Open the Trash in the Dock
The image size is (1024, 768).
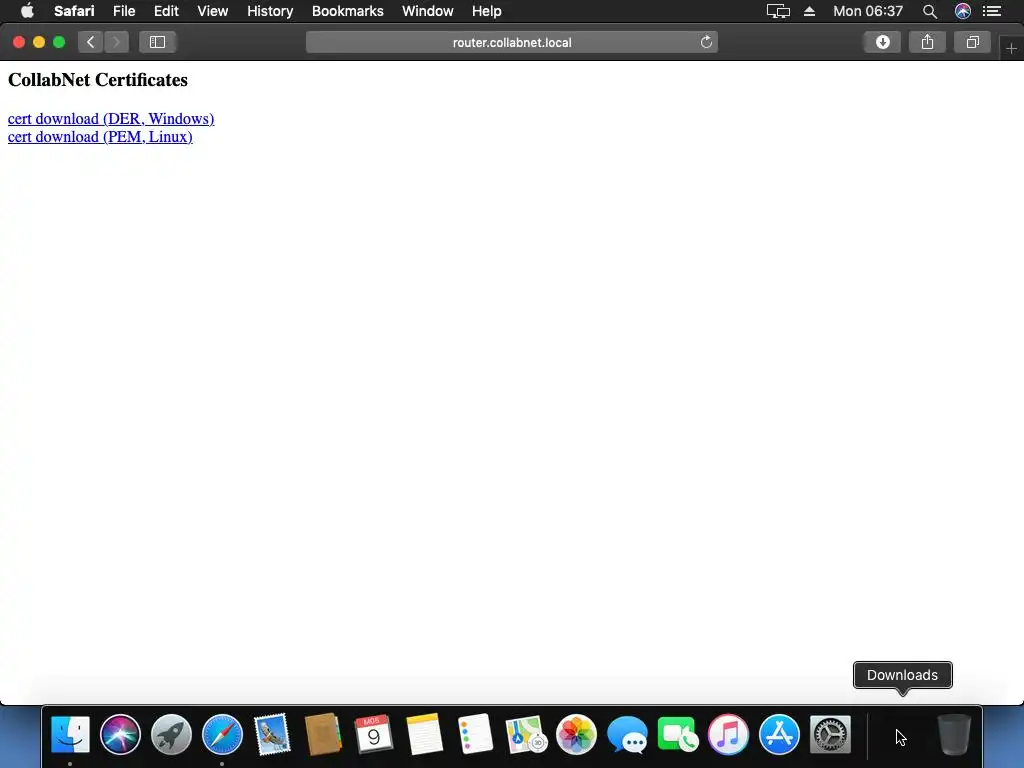(954, 735)
